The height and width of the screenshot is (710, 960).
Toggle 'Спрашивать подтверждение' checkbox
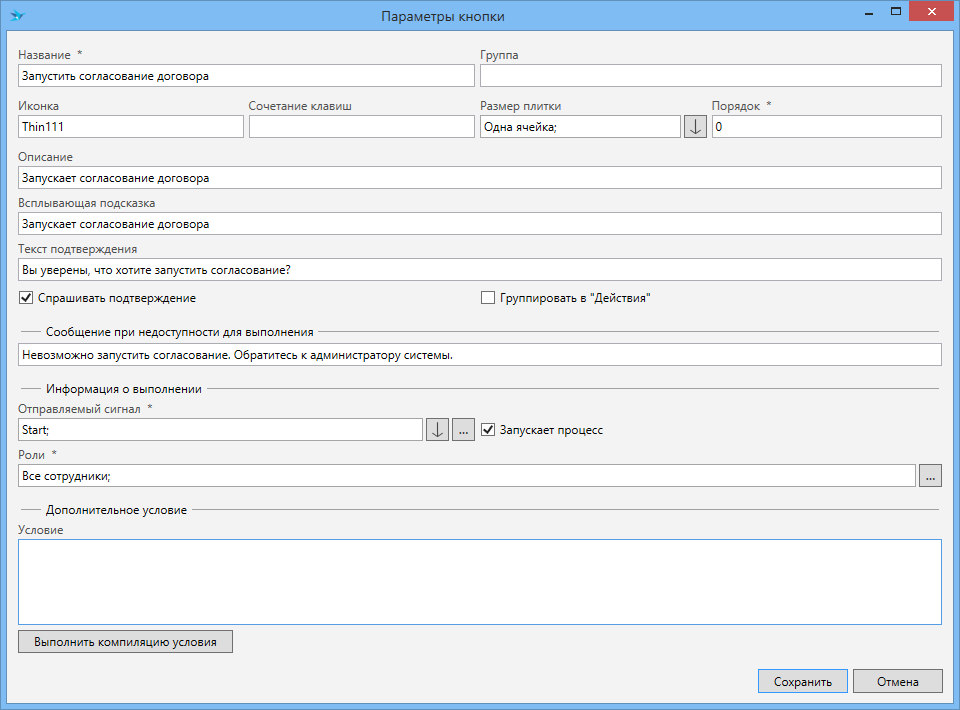[x=27, y=298]
